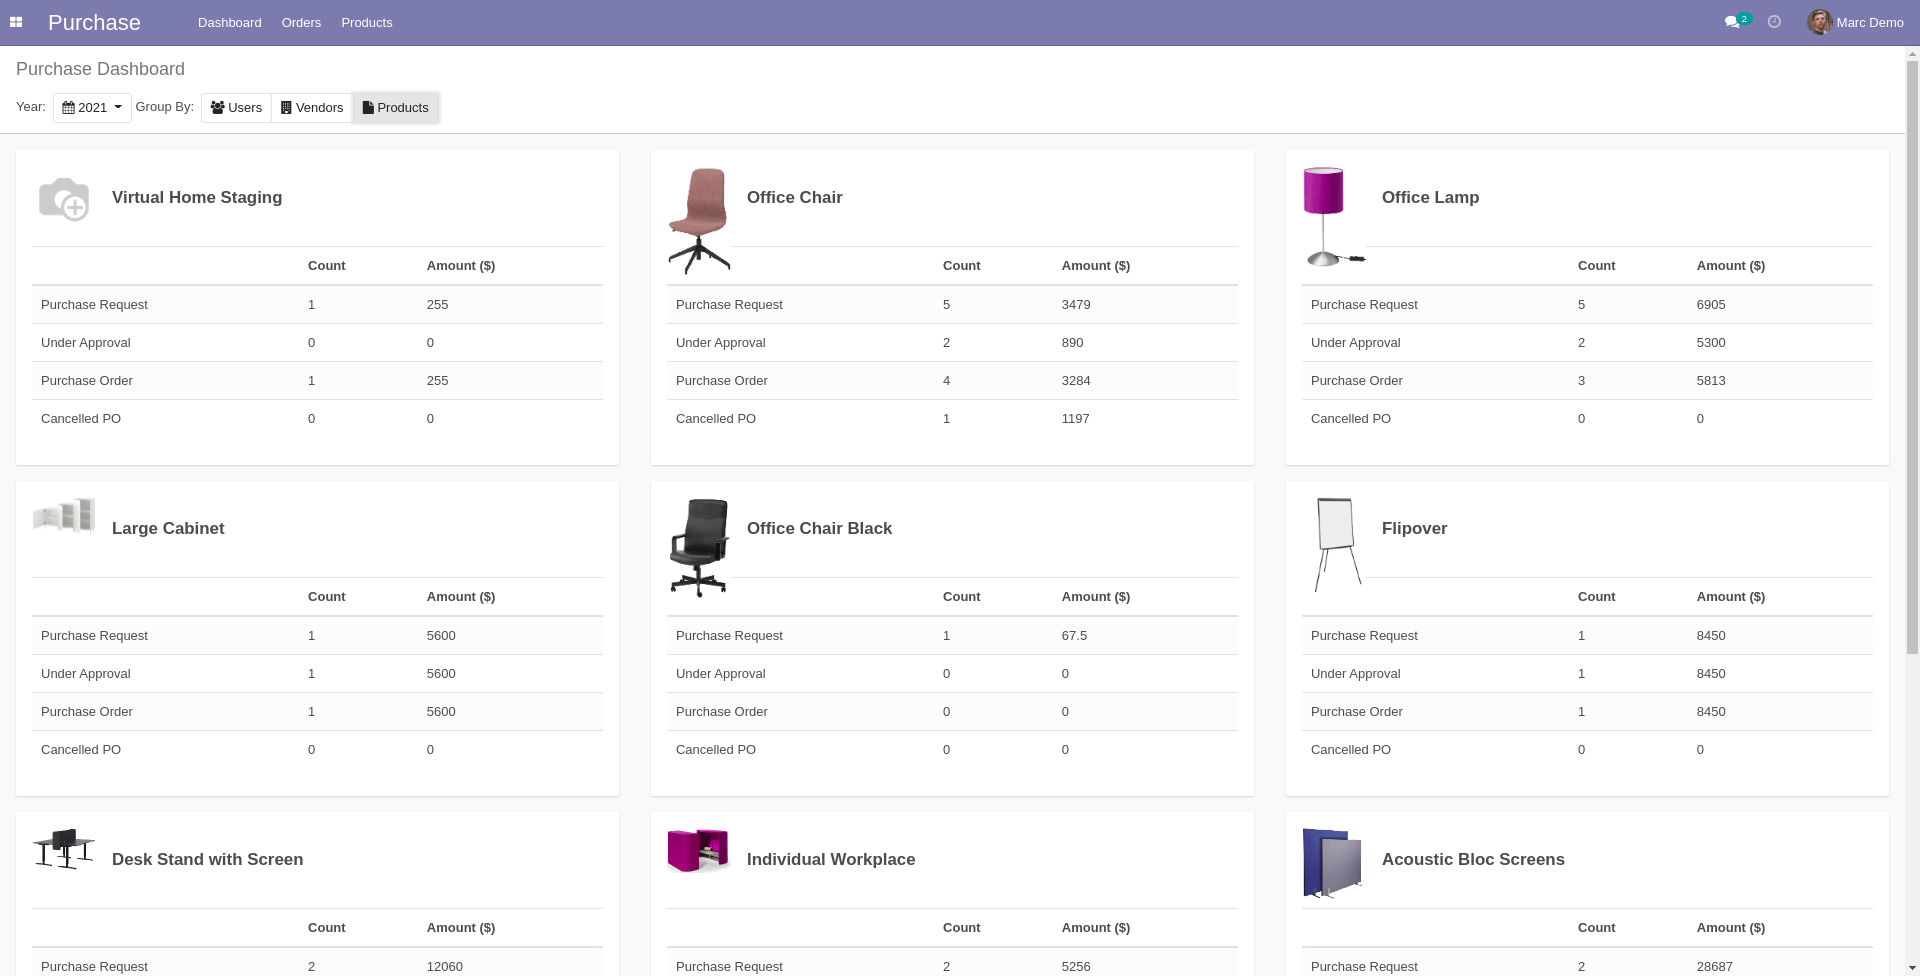This screenshot has width=1920, height=976.
Task: Open the Office Chair product title
Action: 794,197
